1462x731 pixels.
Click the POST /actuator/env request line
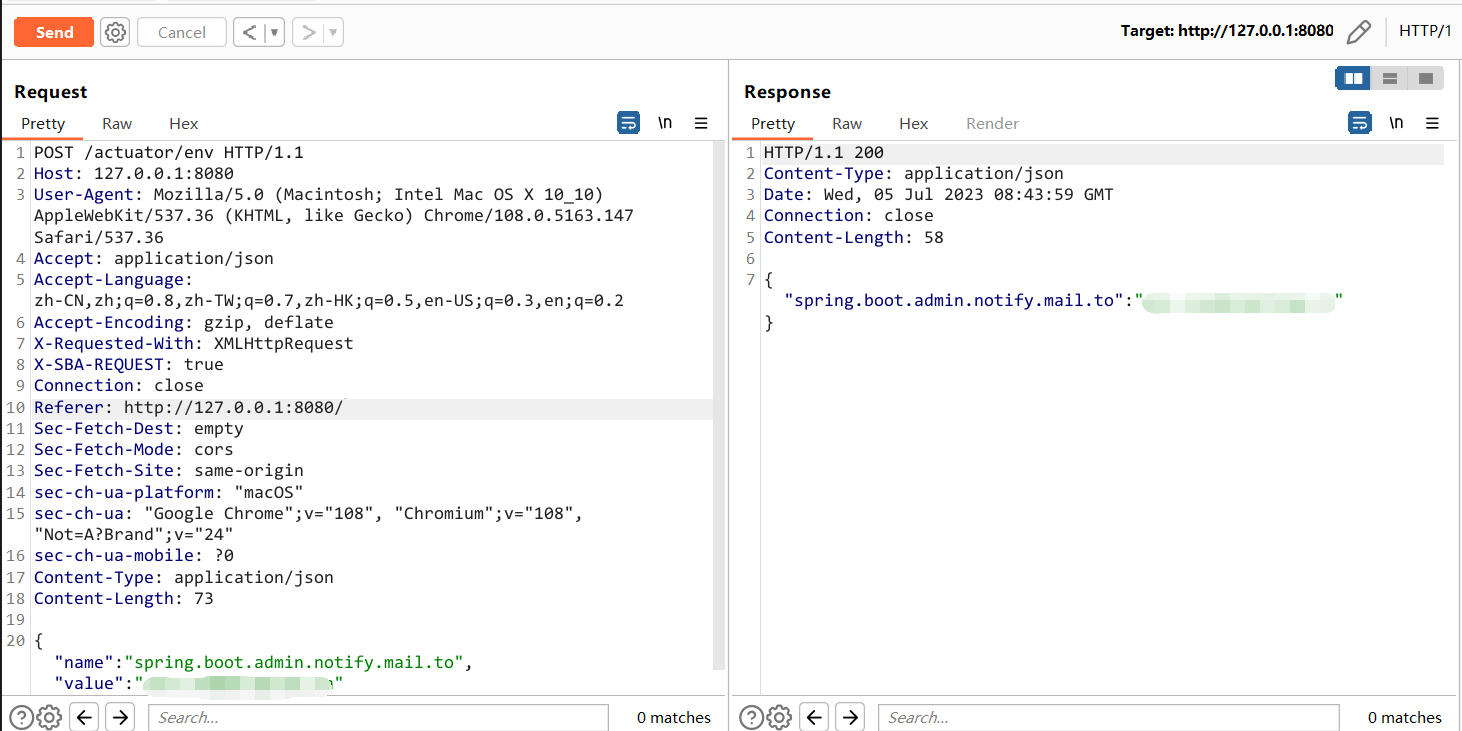pos(168,153)
